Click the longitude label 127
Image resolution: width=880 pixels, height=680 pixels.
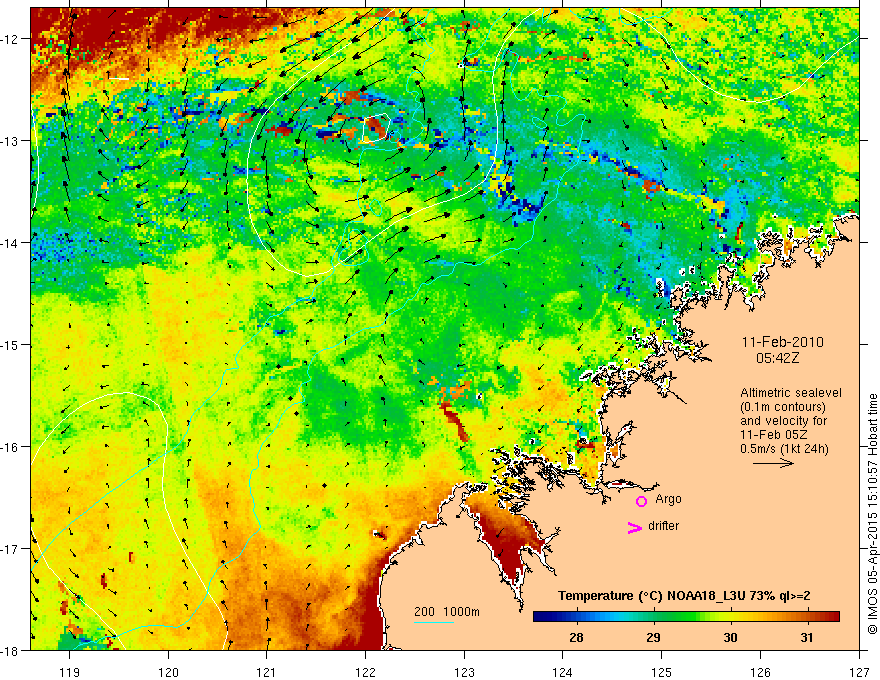[859, 672]
